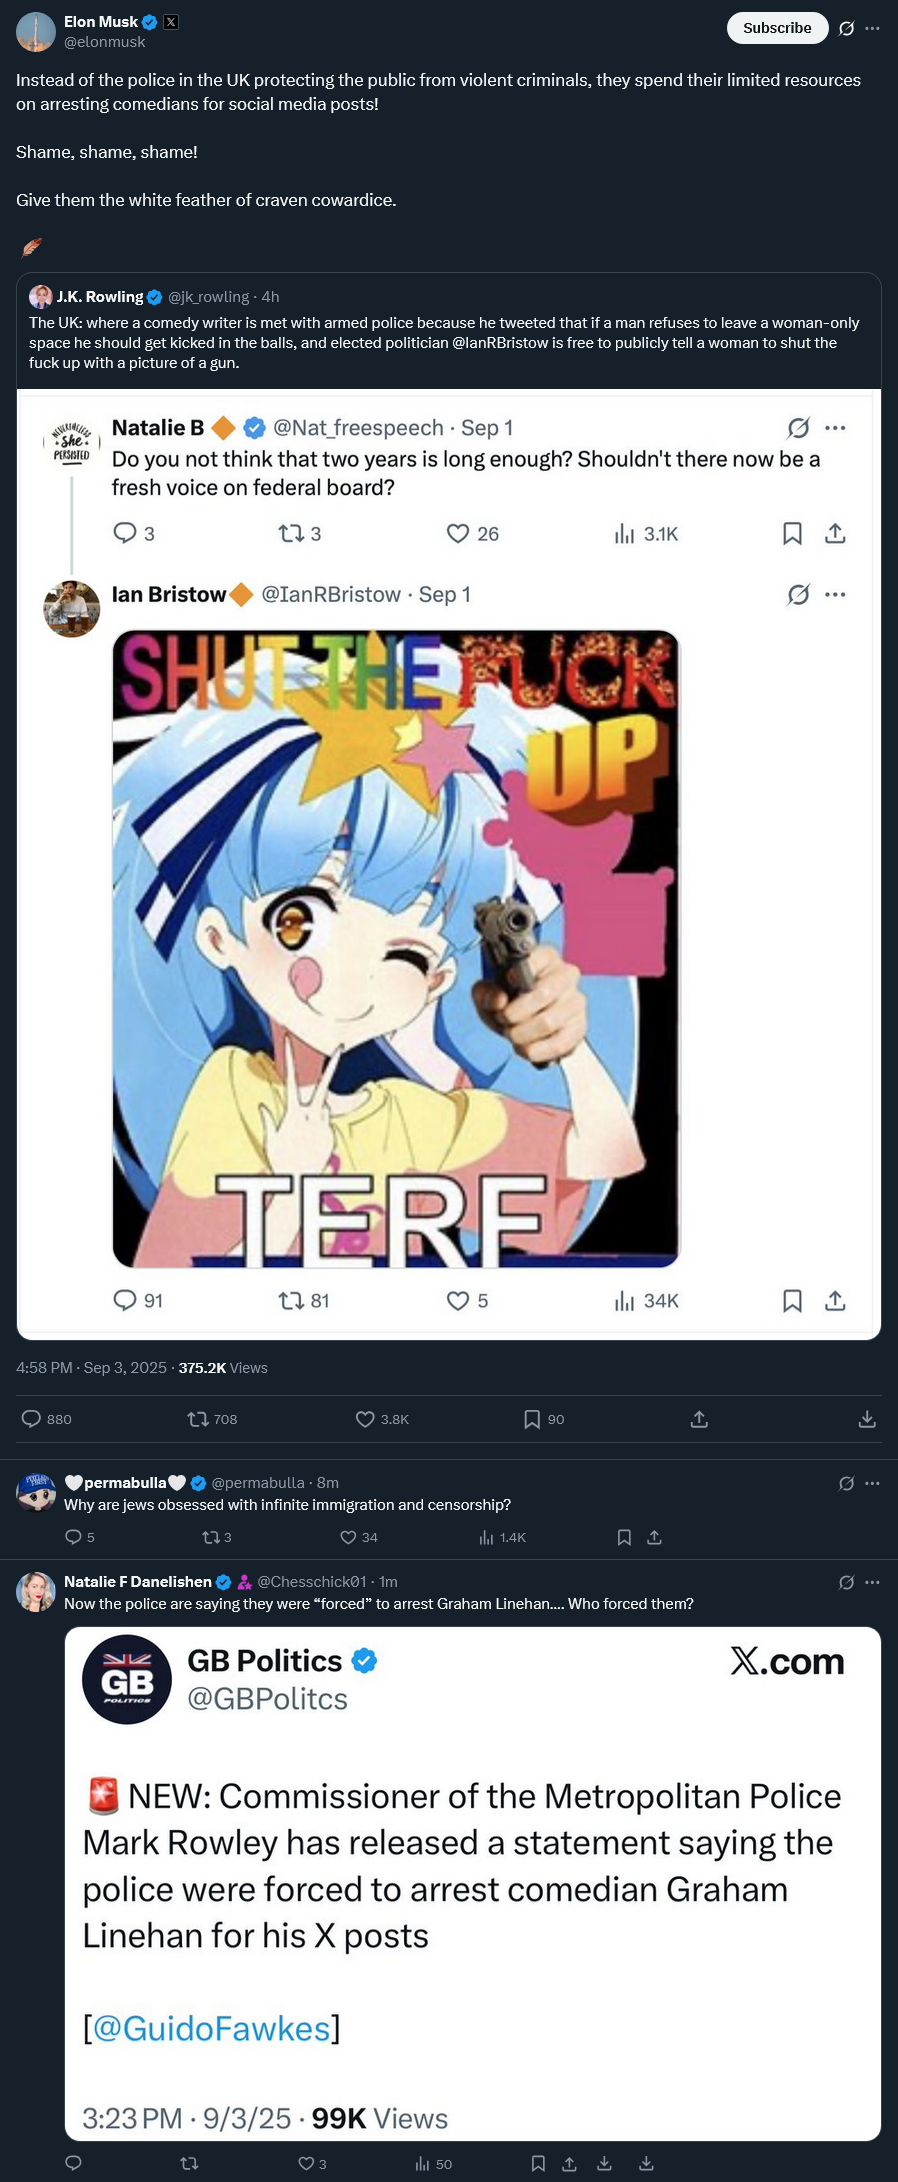Click the 375.2K Views link
898x2182 pixels.
223,1368
